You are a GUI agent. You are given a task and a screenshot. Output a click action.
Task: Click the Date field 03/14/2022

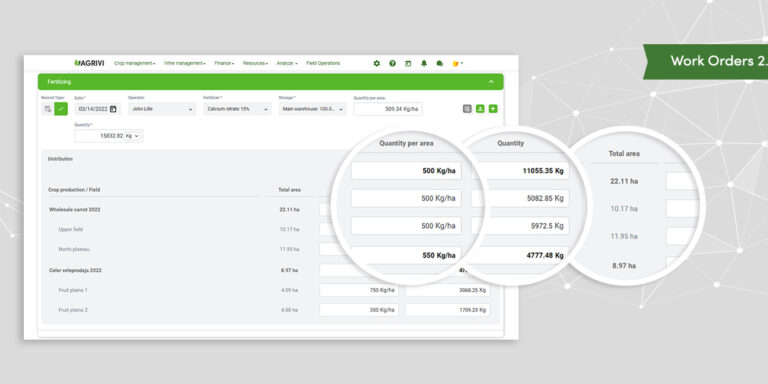97,109
